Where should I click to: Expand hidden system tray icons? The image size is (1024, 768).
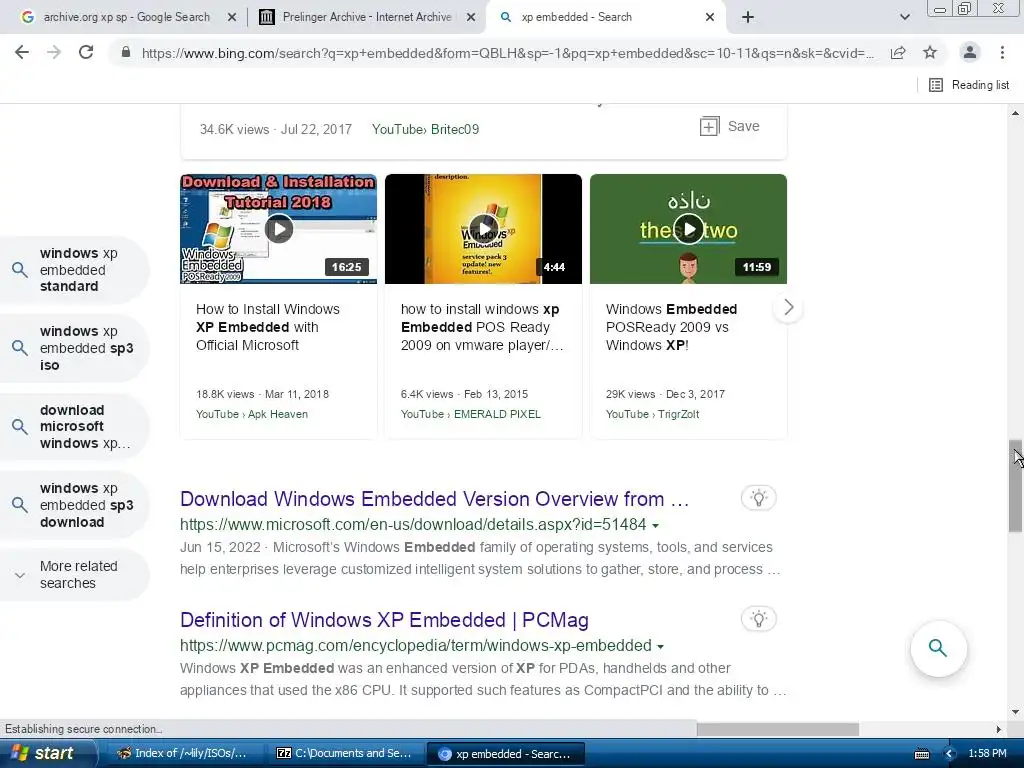click(950, 754)
